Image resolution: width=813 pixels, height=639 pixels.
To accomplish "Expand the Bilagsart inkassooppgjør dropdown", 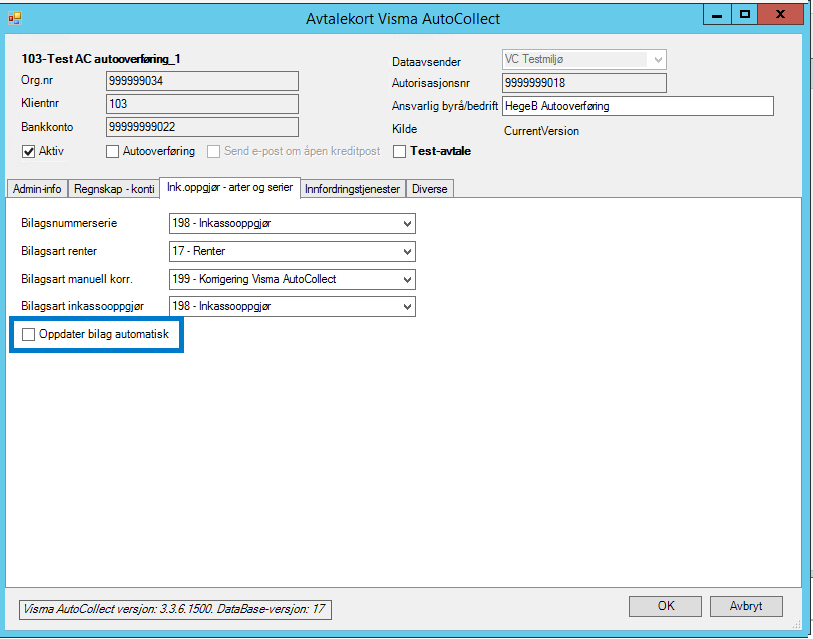I will (292, 307).
